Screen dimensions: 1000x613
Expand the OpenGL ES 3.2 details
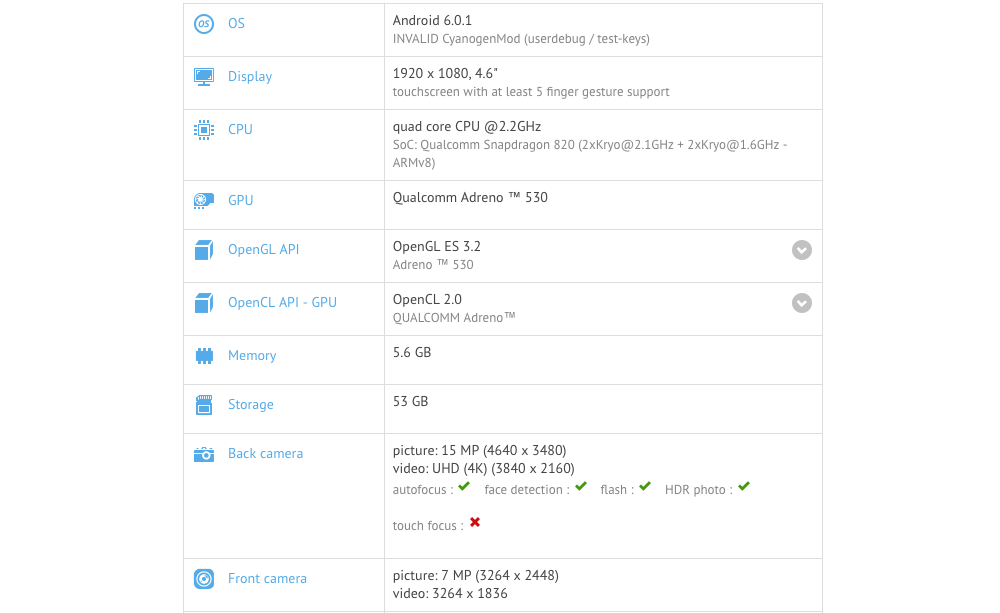(802, 250)
